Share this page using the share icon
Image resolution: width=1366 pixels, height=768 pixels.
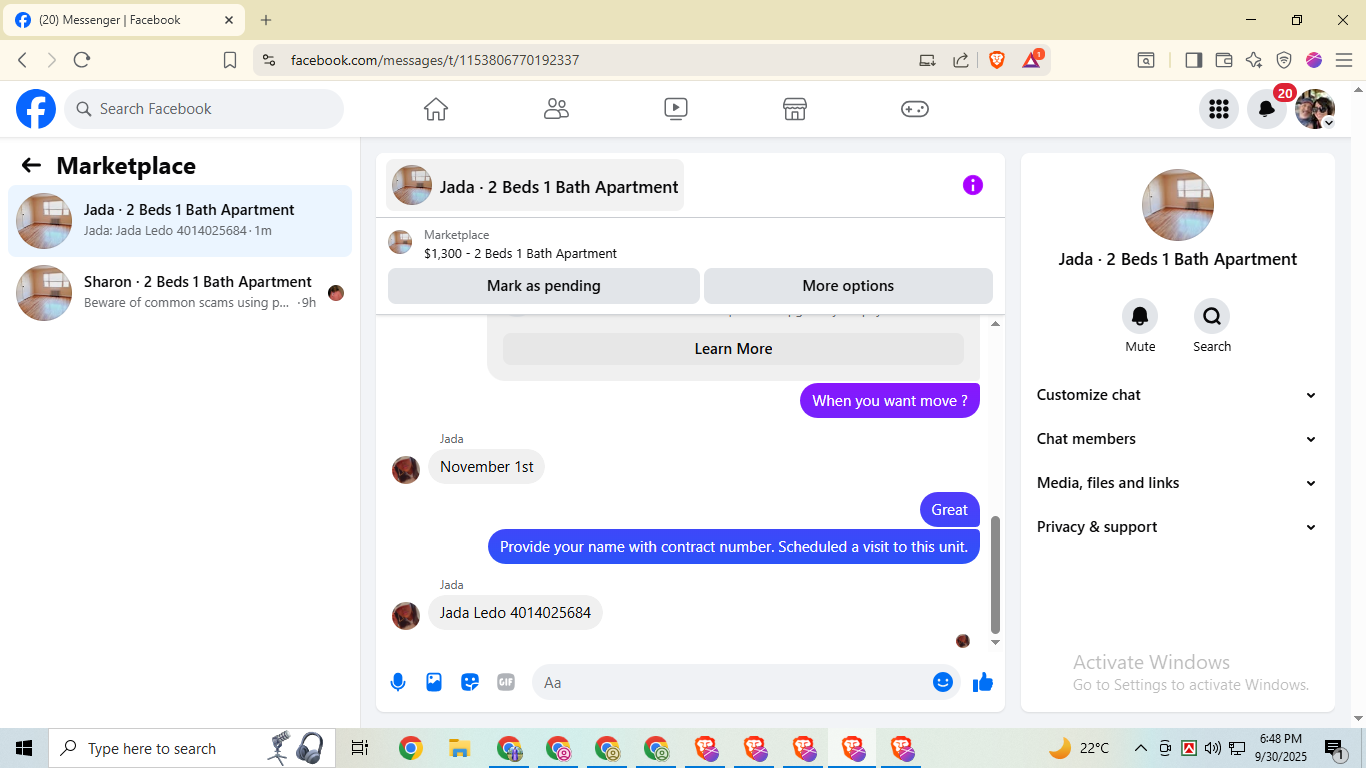coord(961,60)
